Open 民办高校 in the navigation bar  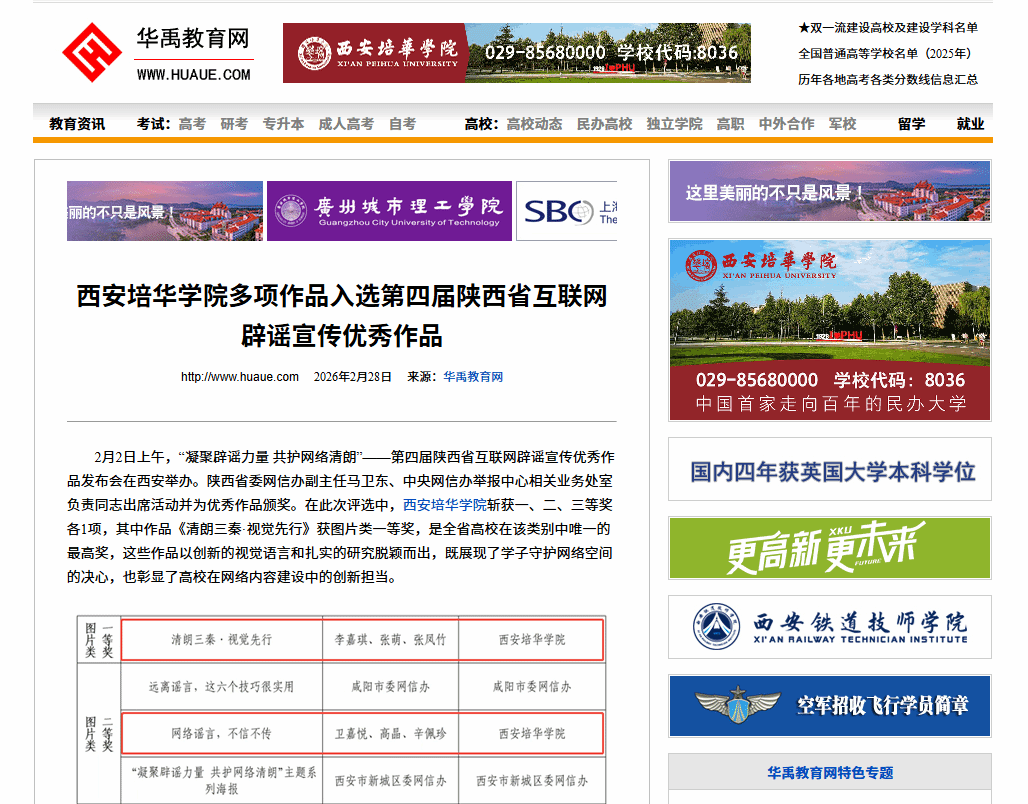(604, 124)
